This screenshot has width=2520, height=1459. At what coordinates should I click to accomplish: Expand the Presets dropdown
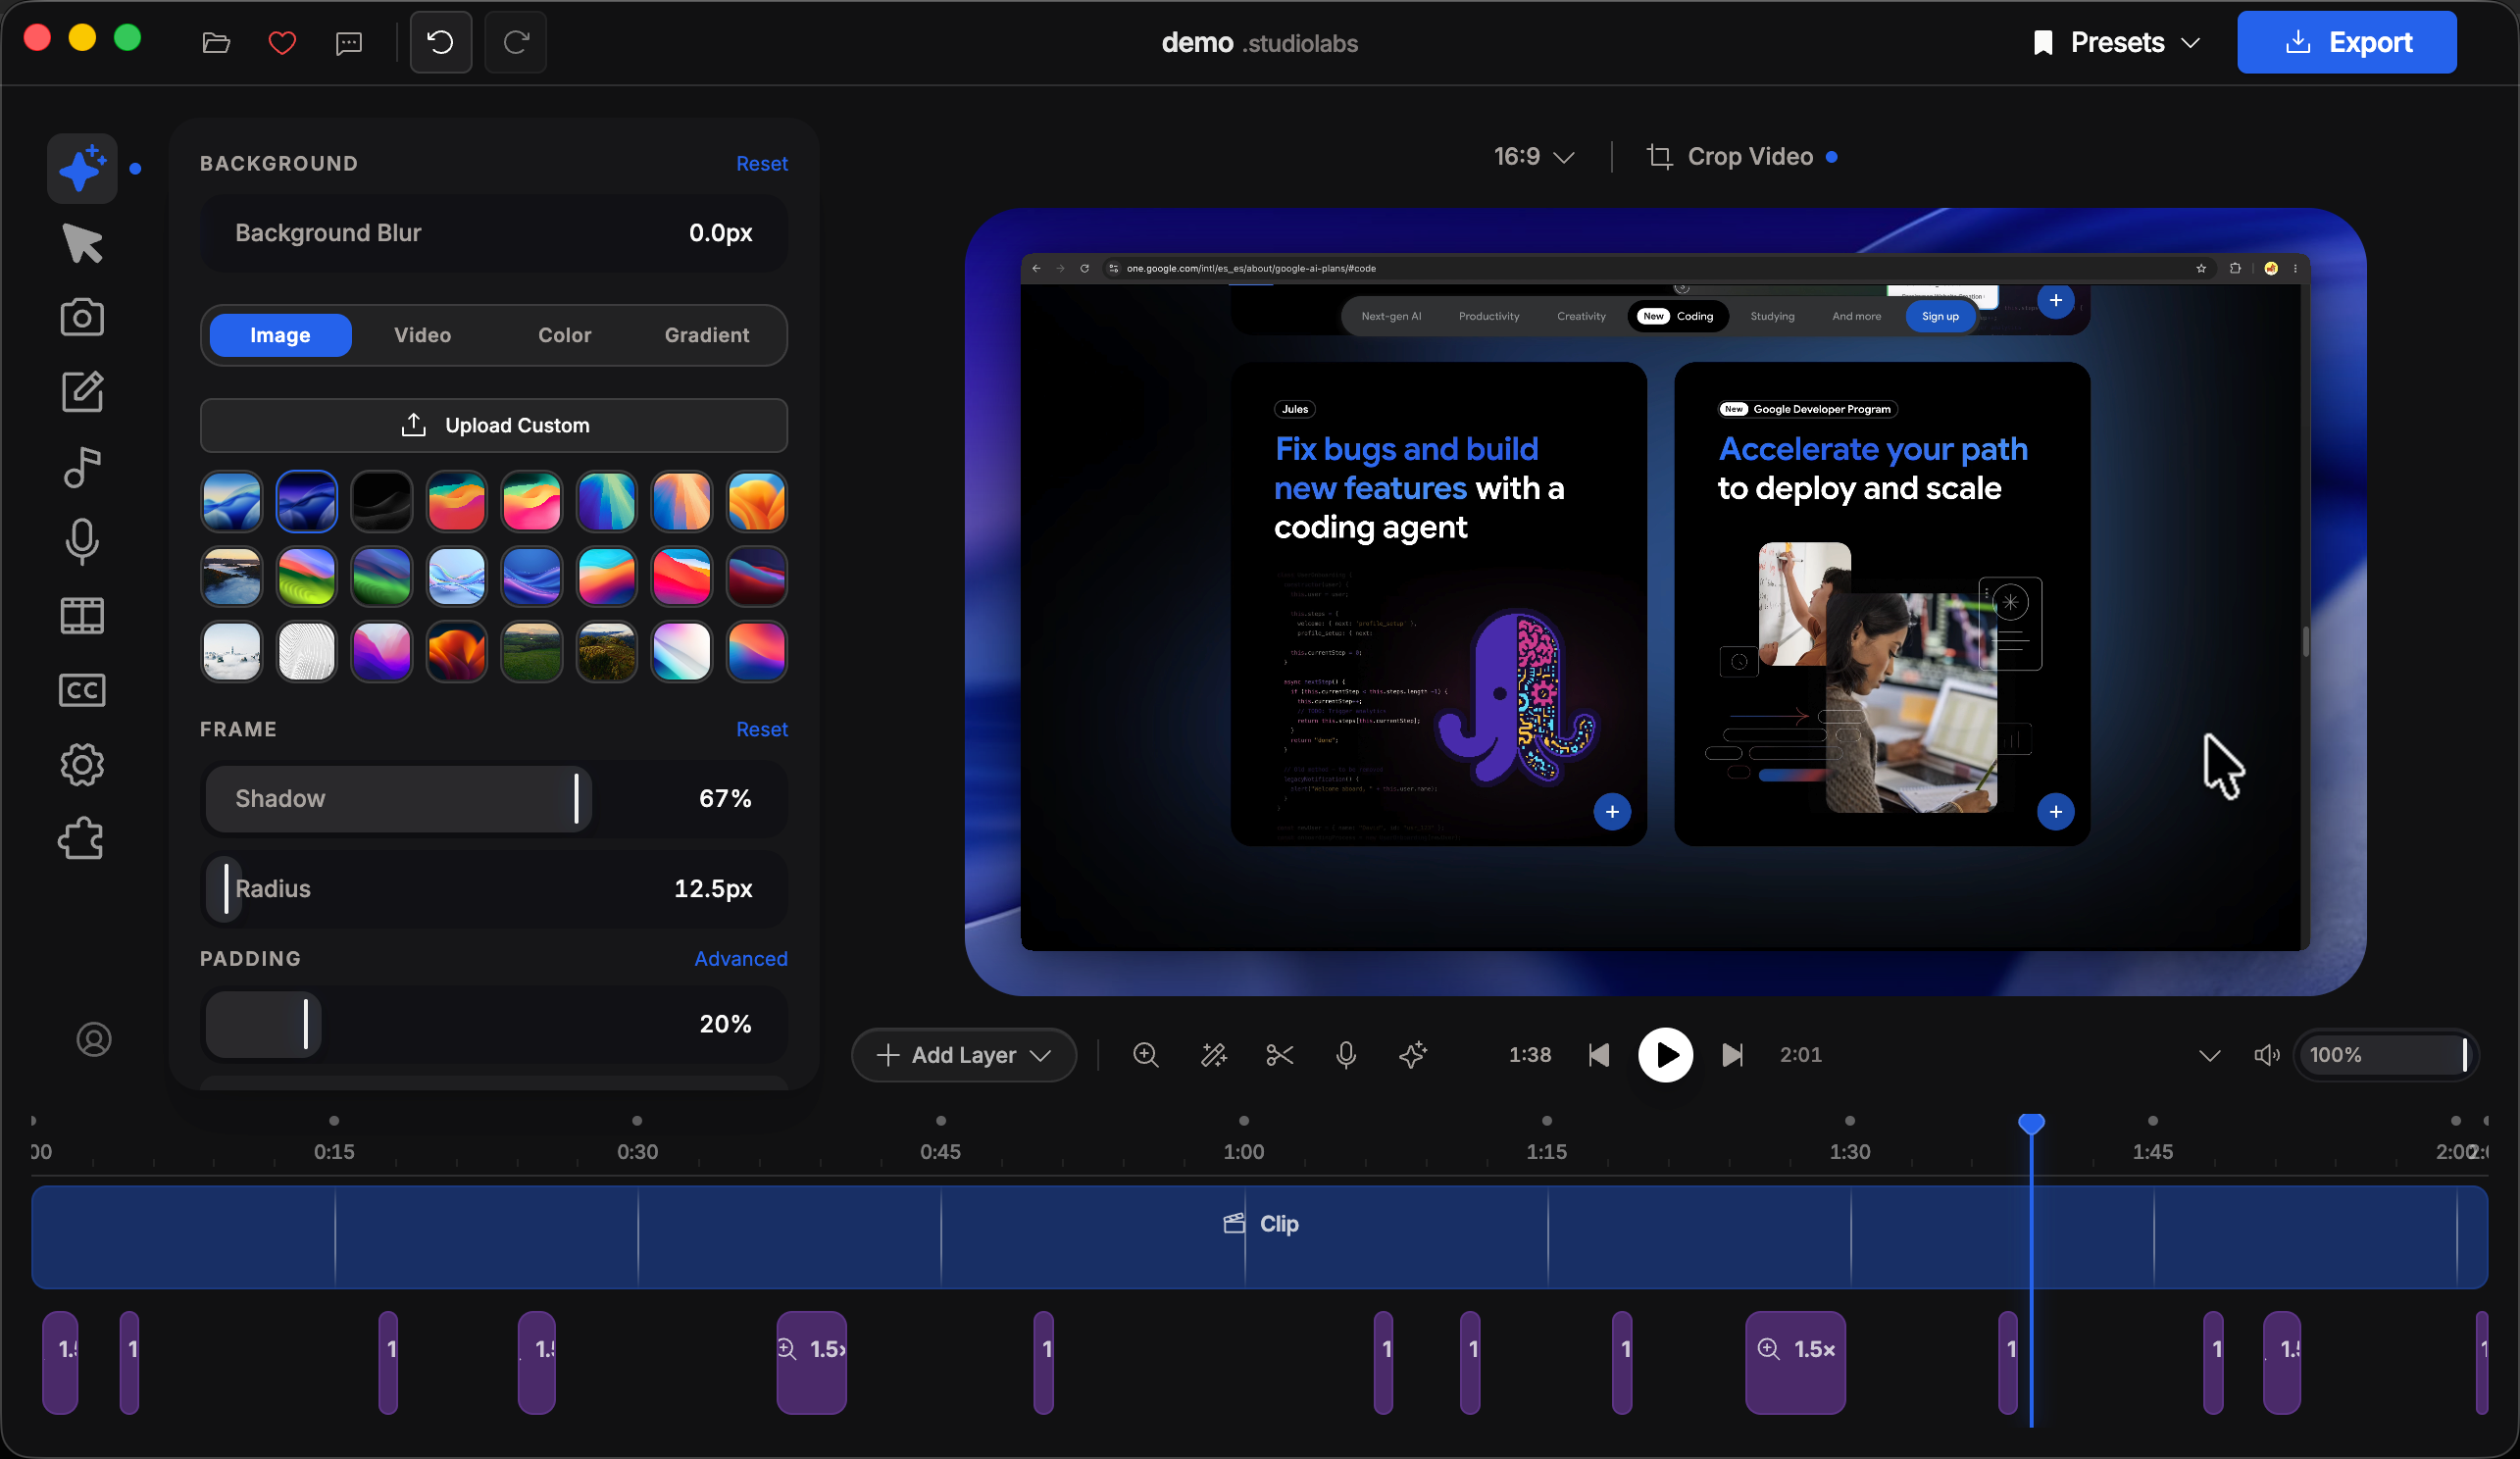coord(2116,43)
